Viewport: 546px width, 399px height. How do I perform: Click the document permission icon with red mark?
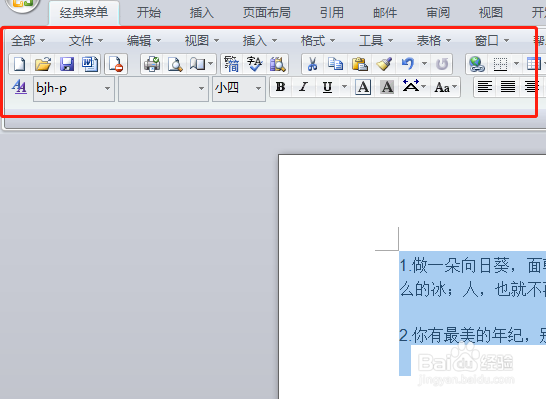point(116,64)
